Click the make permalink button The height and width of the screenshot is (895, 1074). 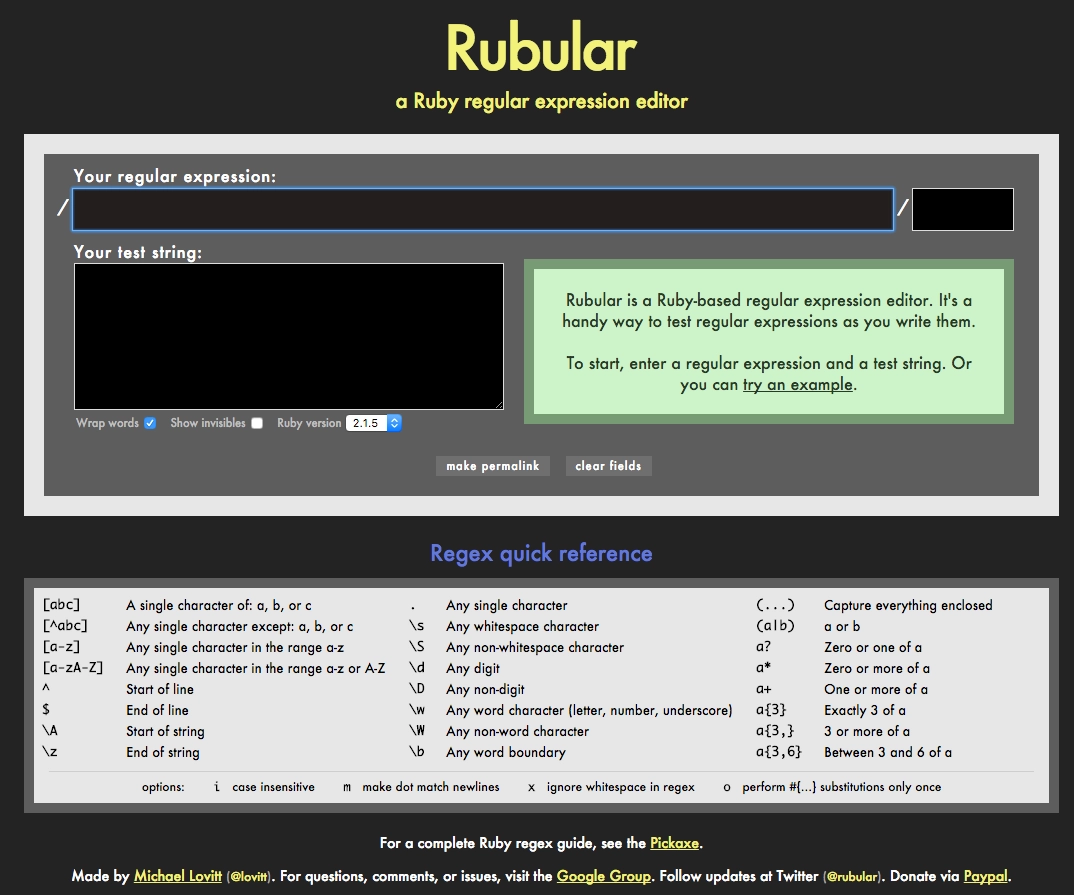point(492,466)
